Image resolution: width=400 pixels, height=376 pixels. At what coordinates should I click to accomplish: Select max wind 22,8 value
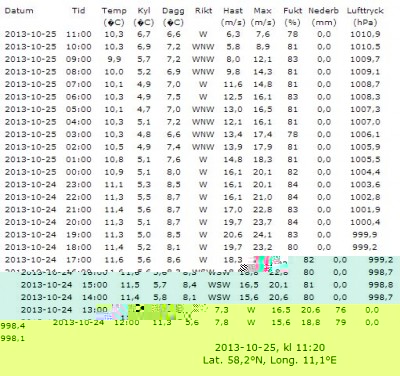click(x=263, y=210)
